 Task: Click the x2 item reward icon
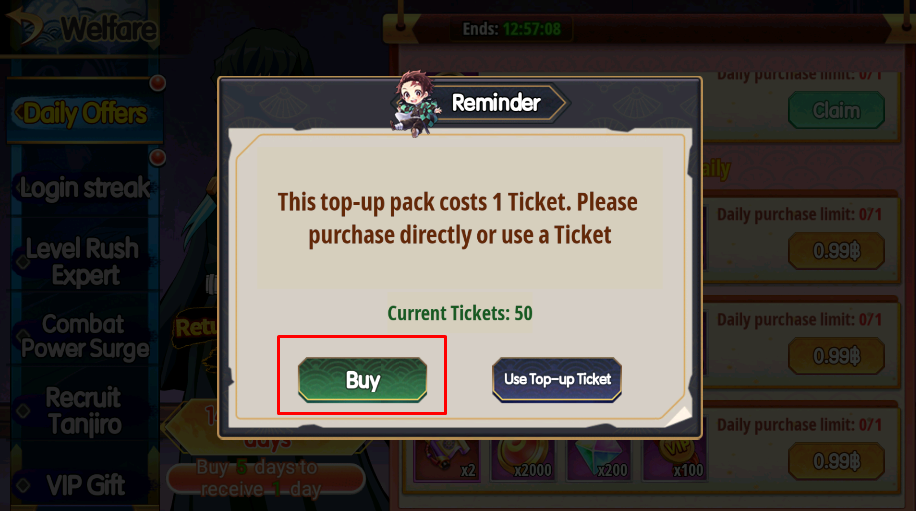447,460
